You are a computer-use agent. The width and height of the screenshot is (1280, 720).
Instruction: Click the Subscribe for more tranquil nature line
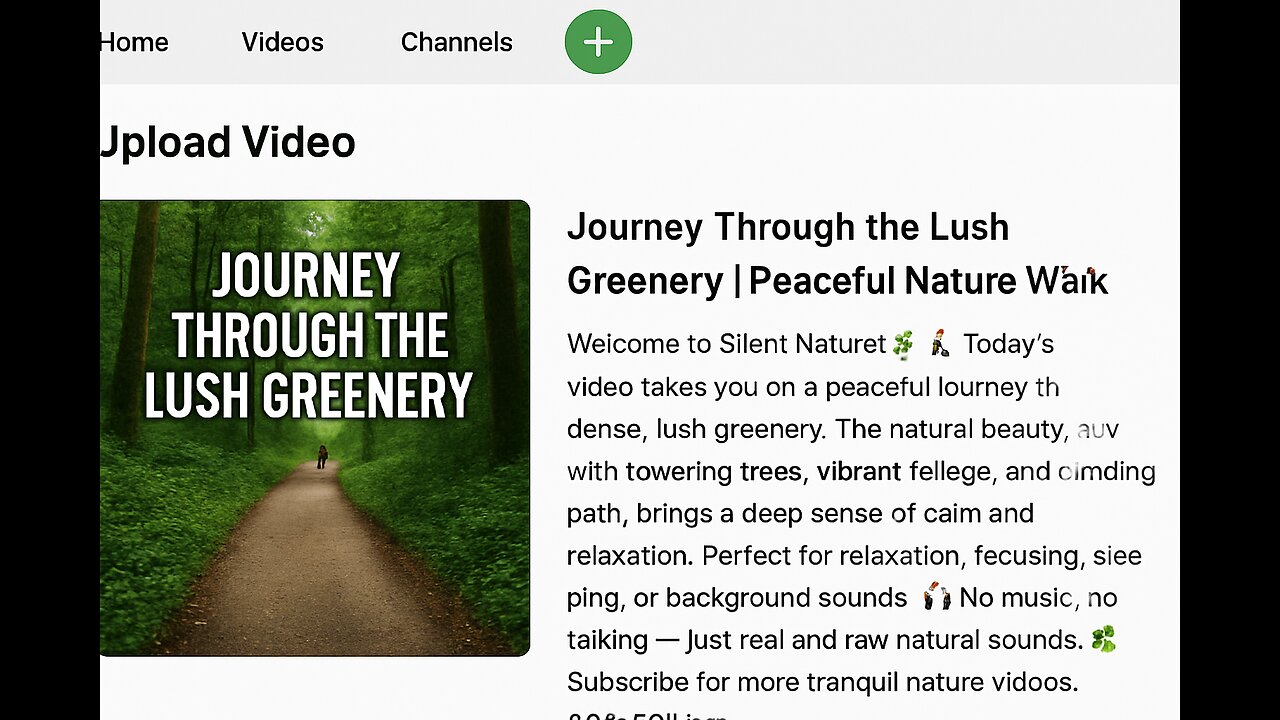[822, 682]
